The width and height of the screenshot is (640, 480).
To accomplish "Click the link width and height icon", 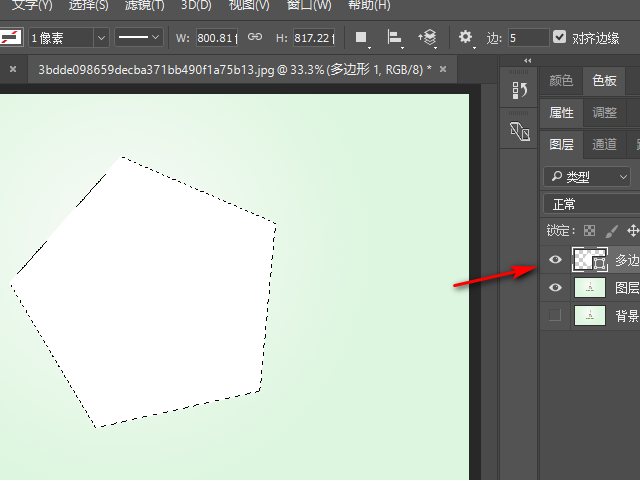I will click(255, 37).
